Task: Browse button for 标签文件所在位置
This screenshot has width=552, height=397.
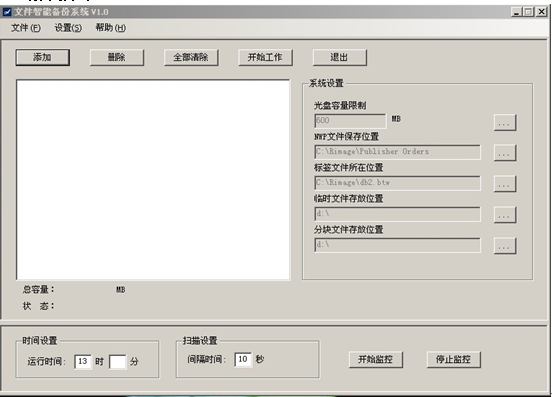Action: 505,184
